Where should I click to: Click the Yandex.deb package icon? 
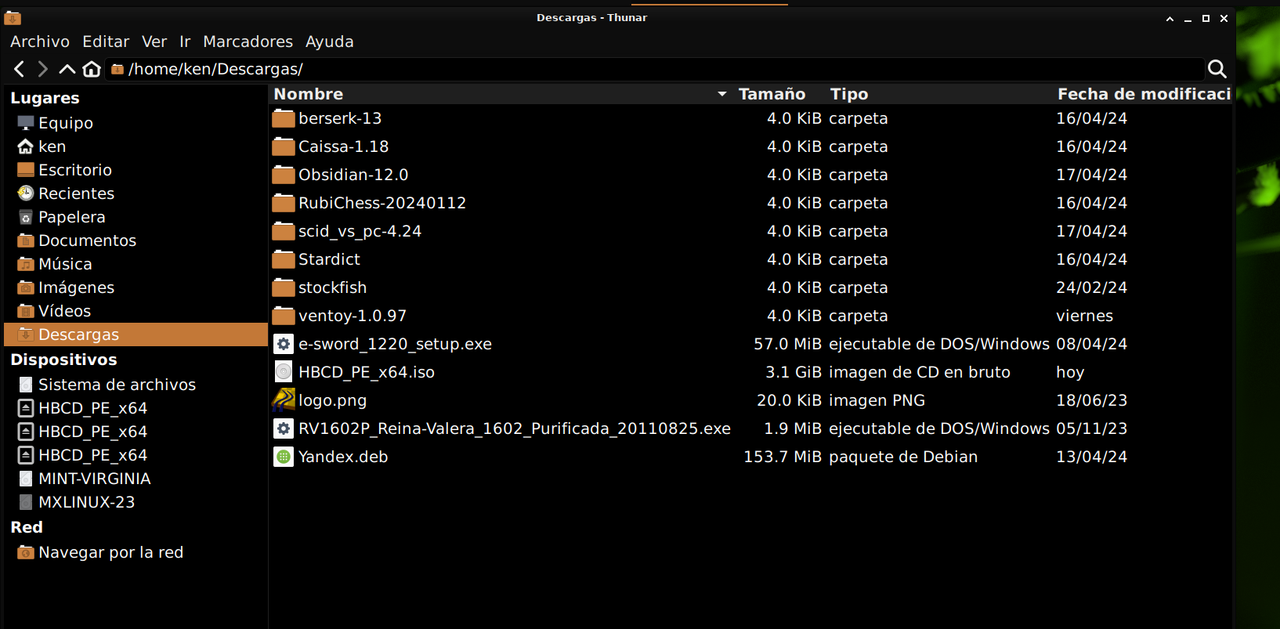click(284, 457)
